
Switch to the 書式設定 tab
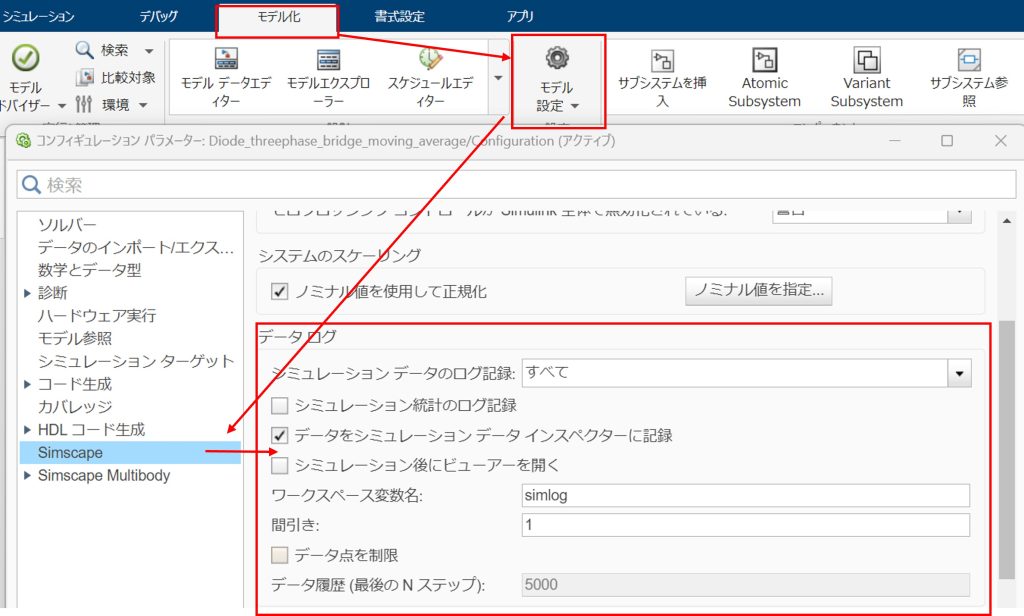[x=399, y=16]
